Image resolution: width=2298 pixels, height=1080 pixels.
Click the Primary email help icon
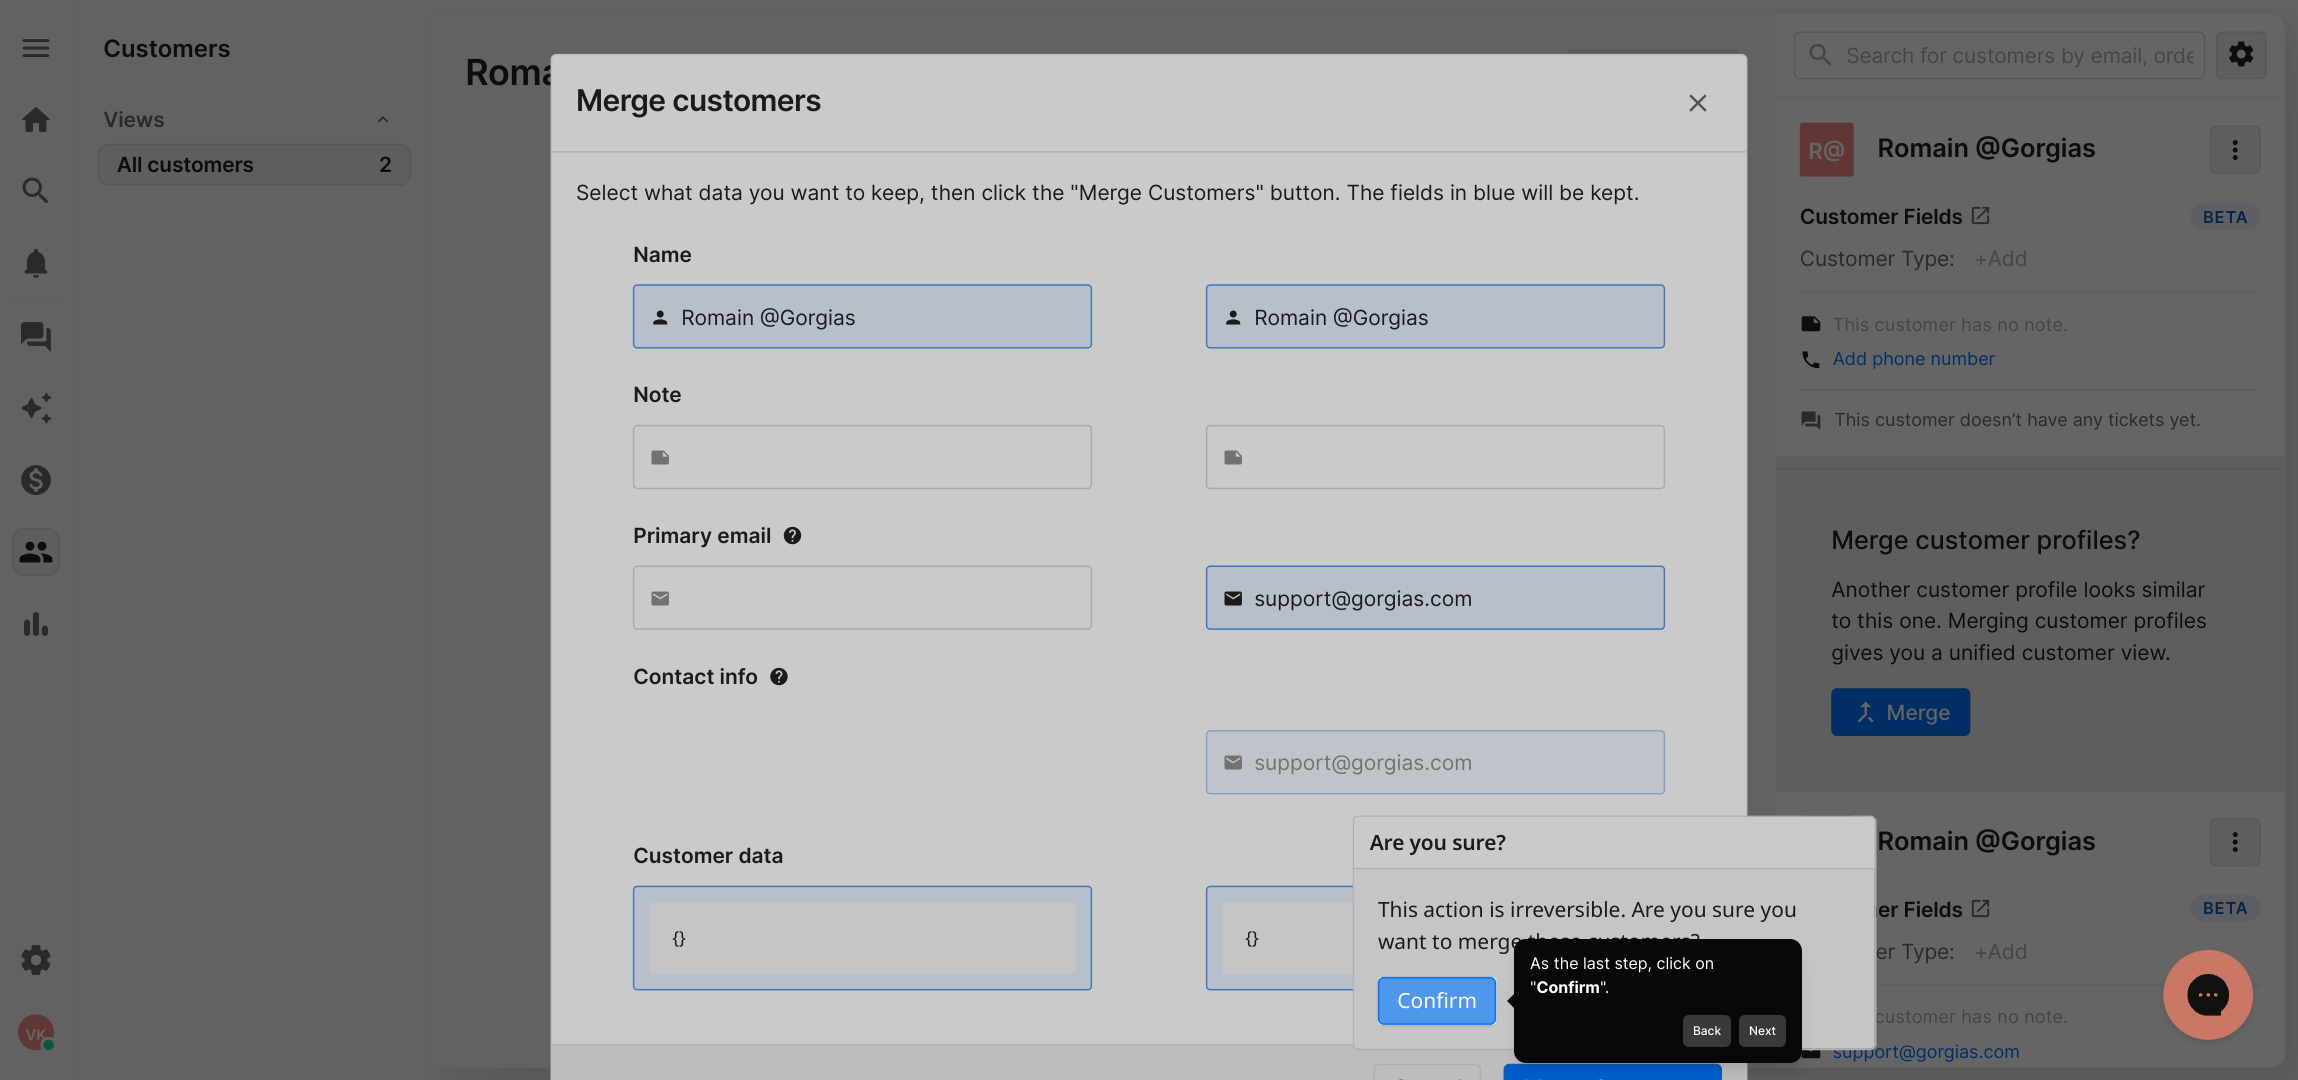pos(792,536)
